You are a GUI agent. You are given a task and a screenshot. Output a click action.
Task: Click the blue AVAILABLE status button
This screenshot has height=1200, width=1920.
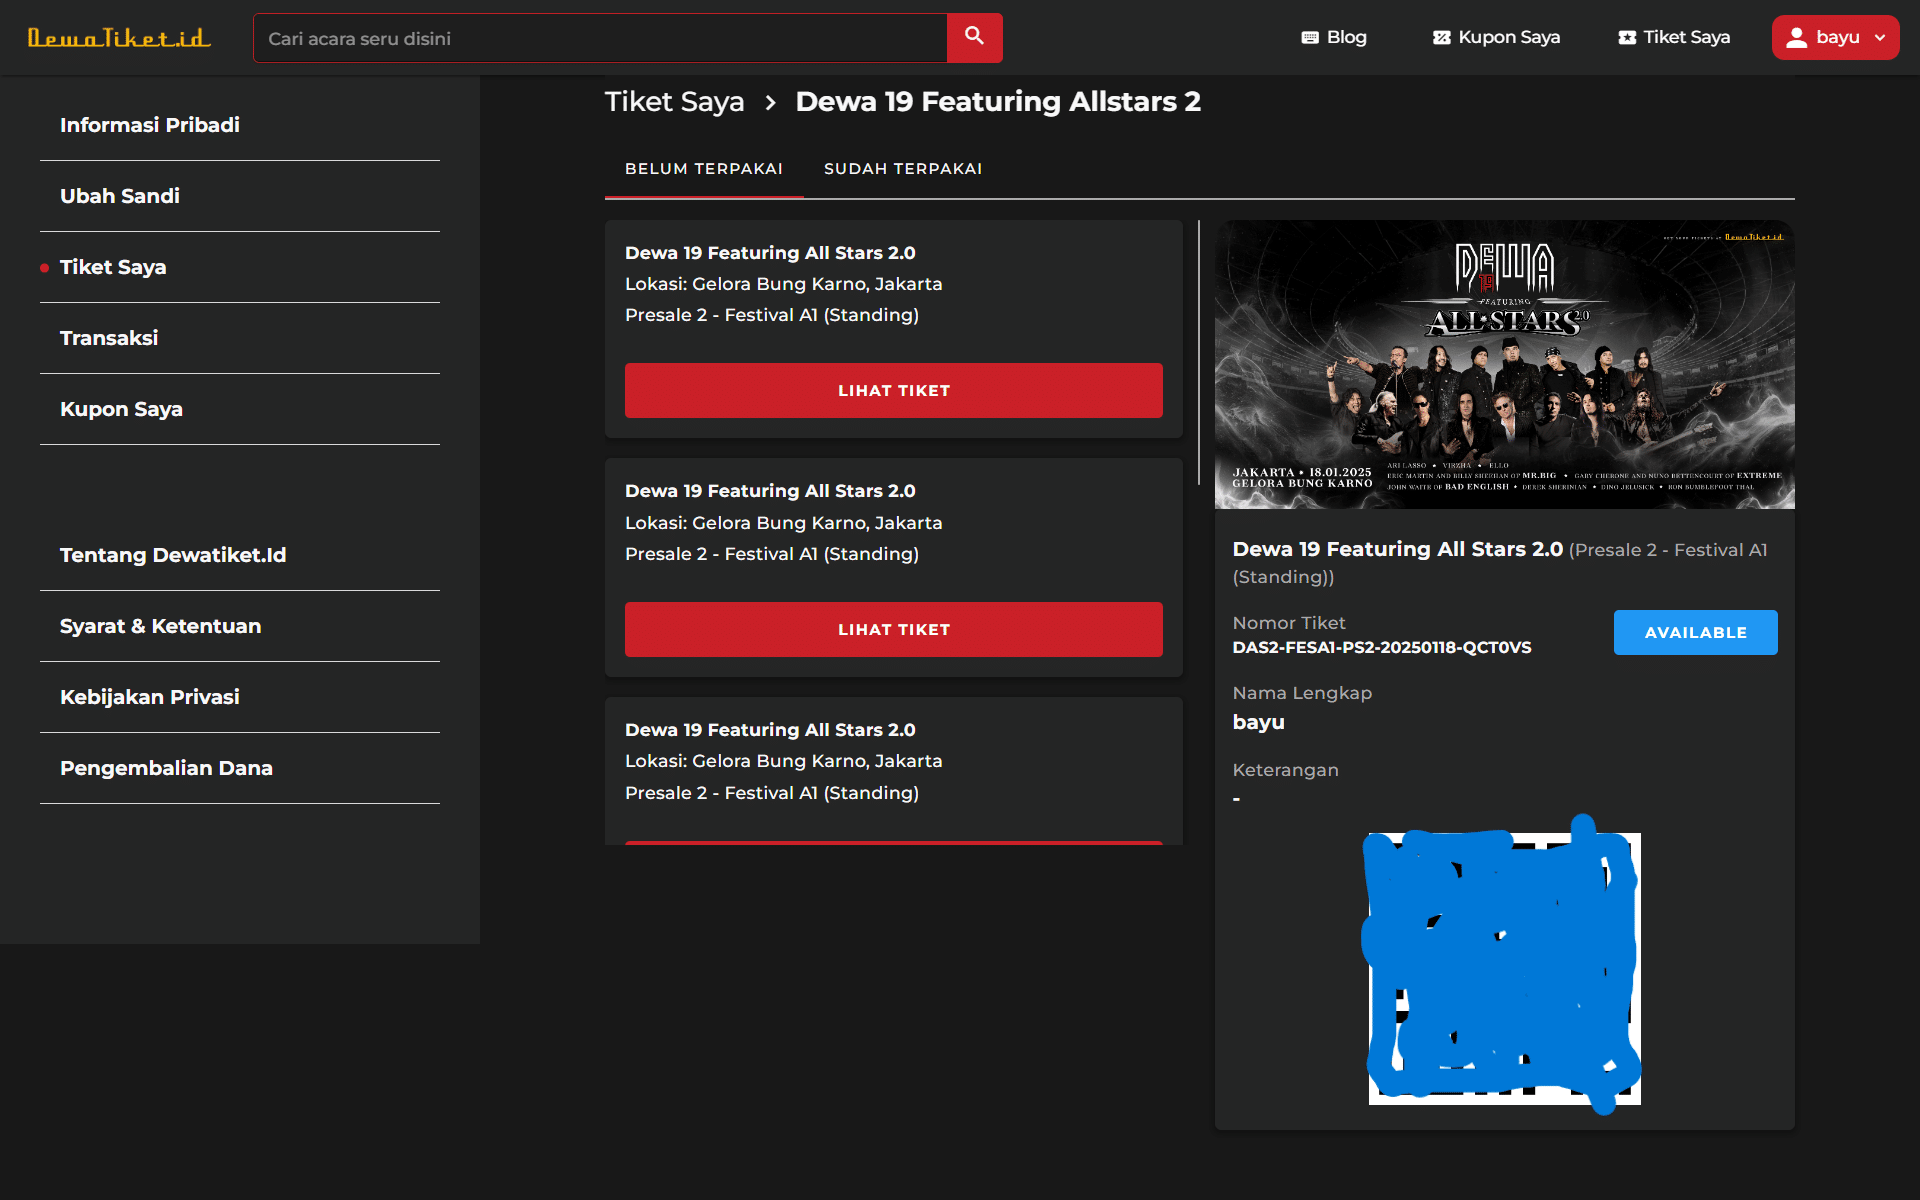click(x=1696, y=633)
